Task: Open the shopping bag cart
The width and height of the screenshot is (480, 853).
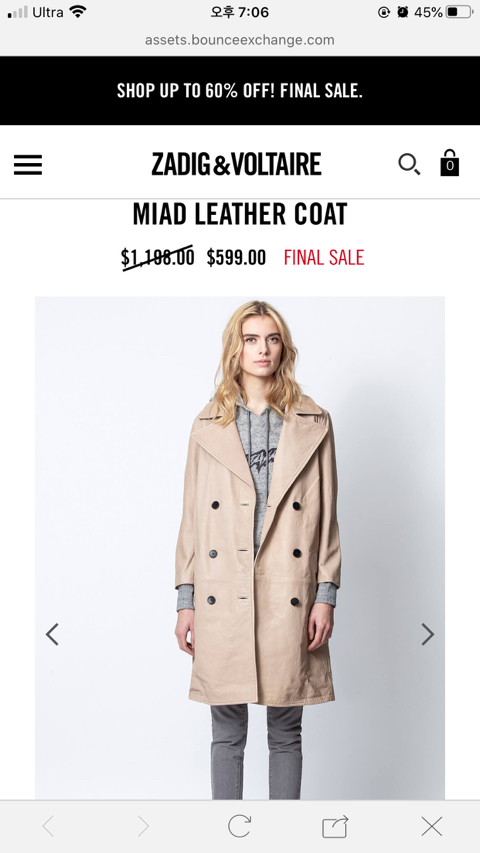Action: point(450,163)
